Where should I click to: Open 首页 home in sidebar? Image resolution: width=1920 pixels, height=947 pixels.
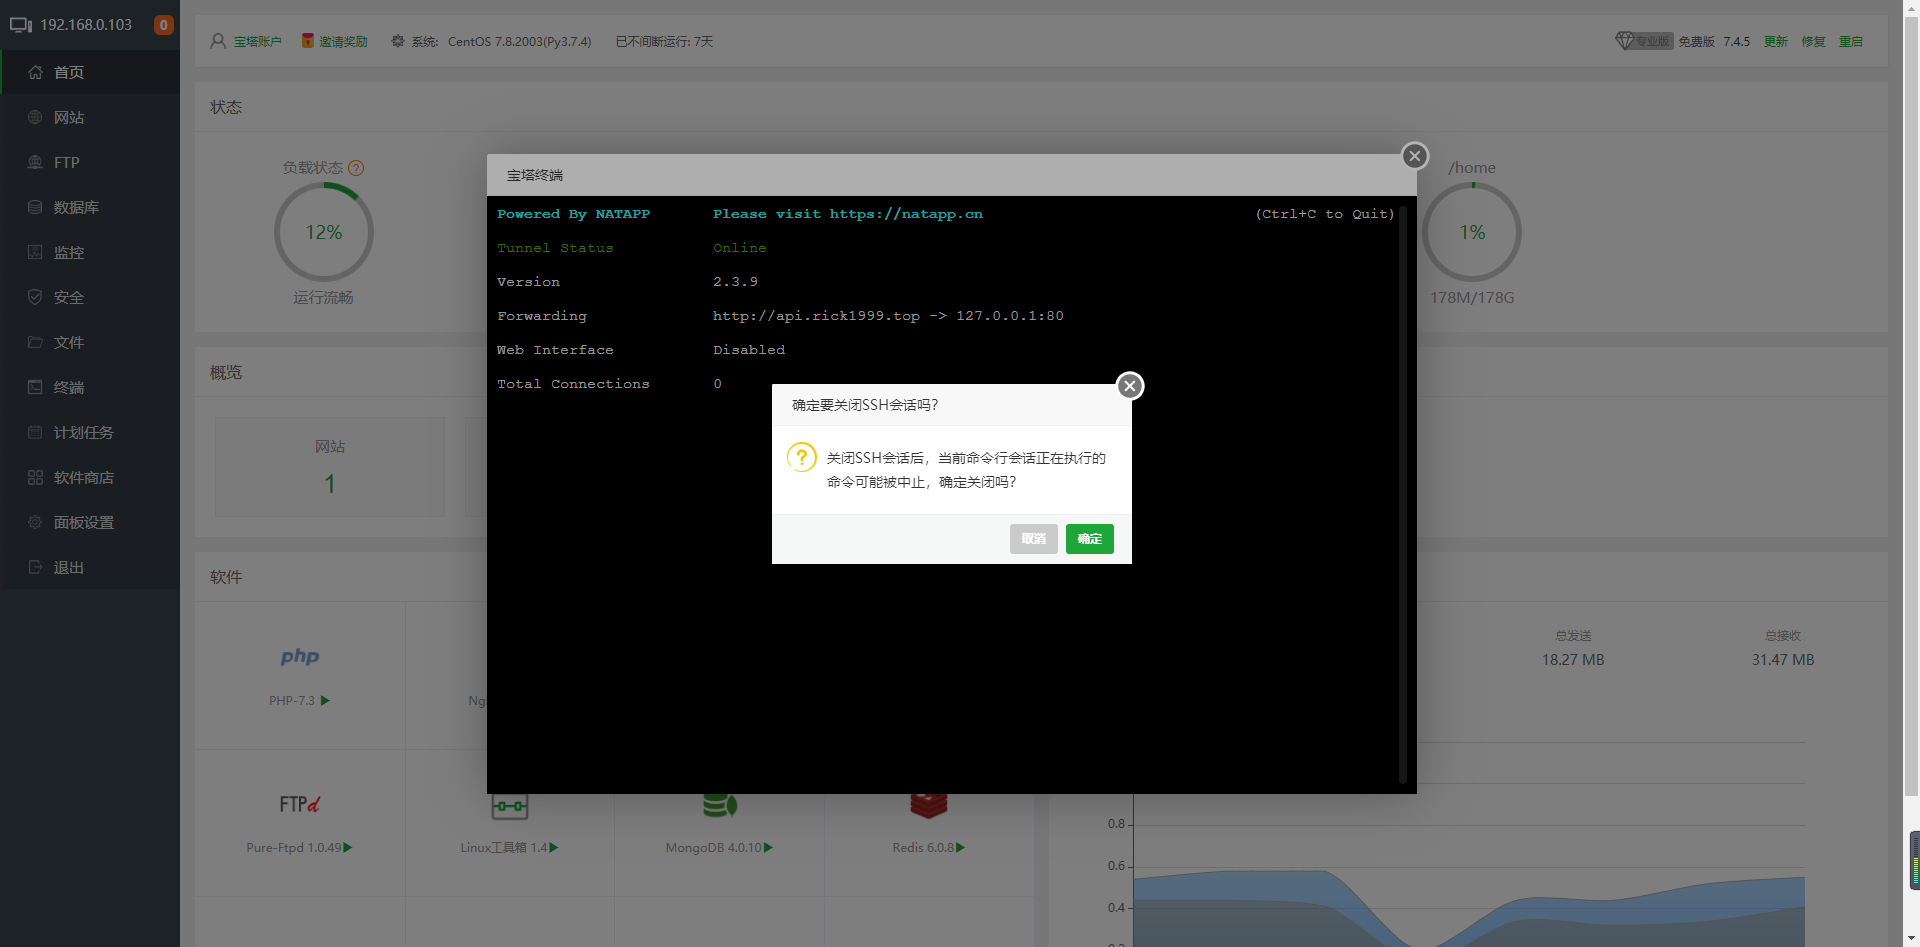[x=68, y=72]
